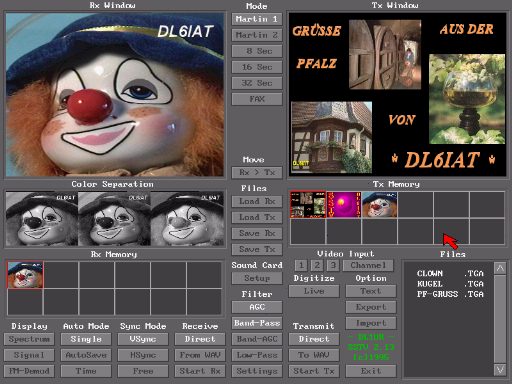
Task: Open Sound Card Setup
Action: (257, 278)
